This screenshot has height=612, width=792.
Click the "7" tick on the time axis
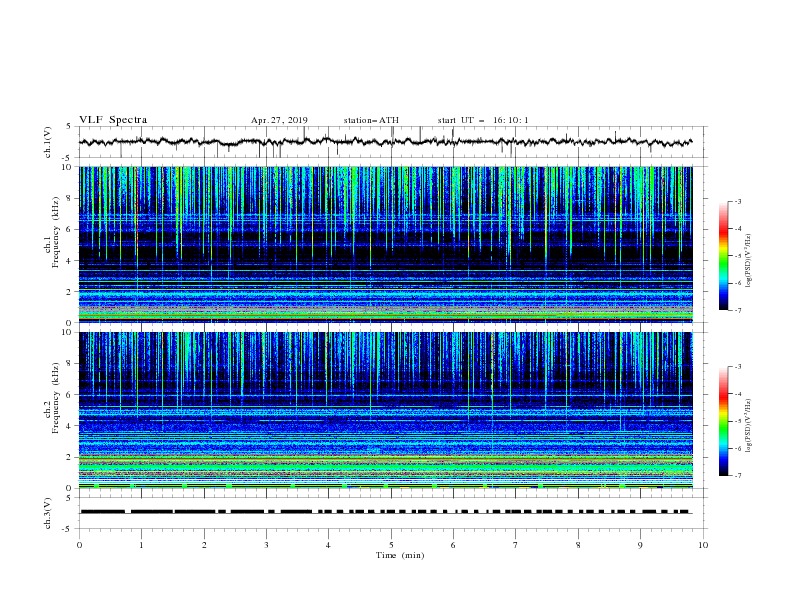516,545
